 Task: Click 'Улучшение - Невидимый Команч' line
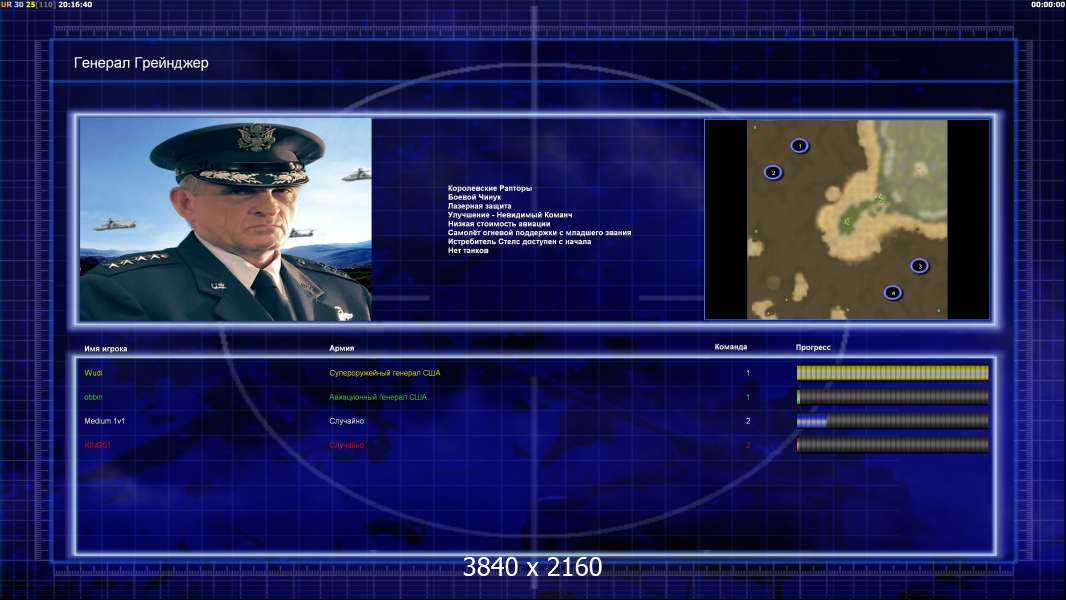(510, 215)
